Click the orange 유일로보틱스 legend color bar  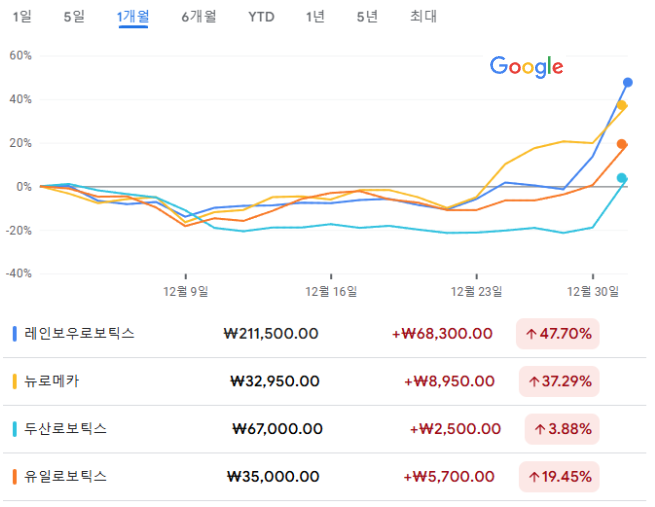point(15,477)
